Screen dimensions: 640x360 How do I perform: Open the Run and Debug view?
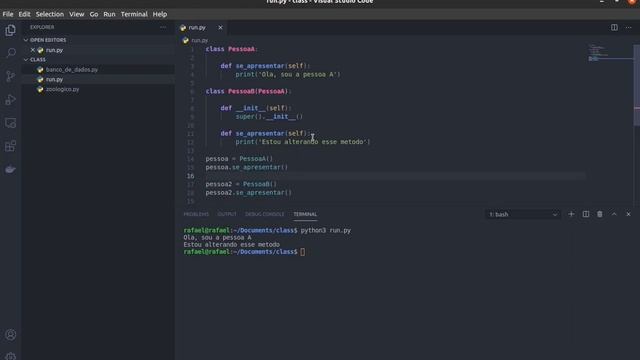tap(11, 99)
